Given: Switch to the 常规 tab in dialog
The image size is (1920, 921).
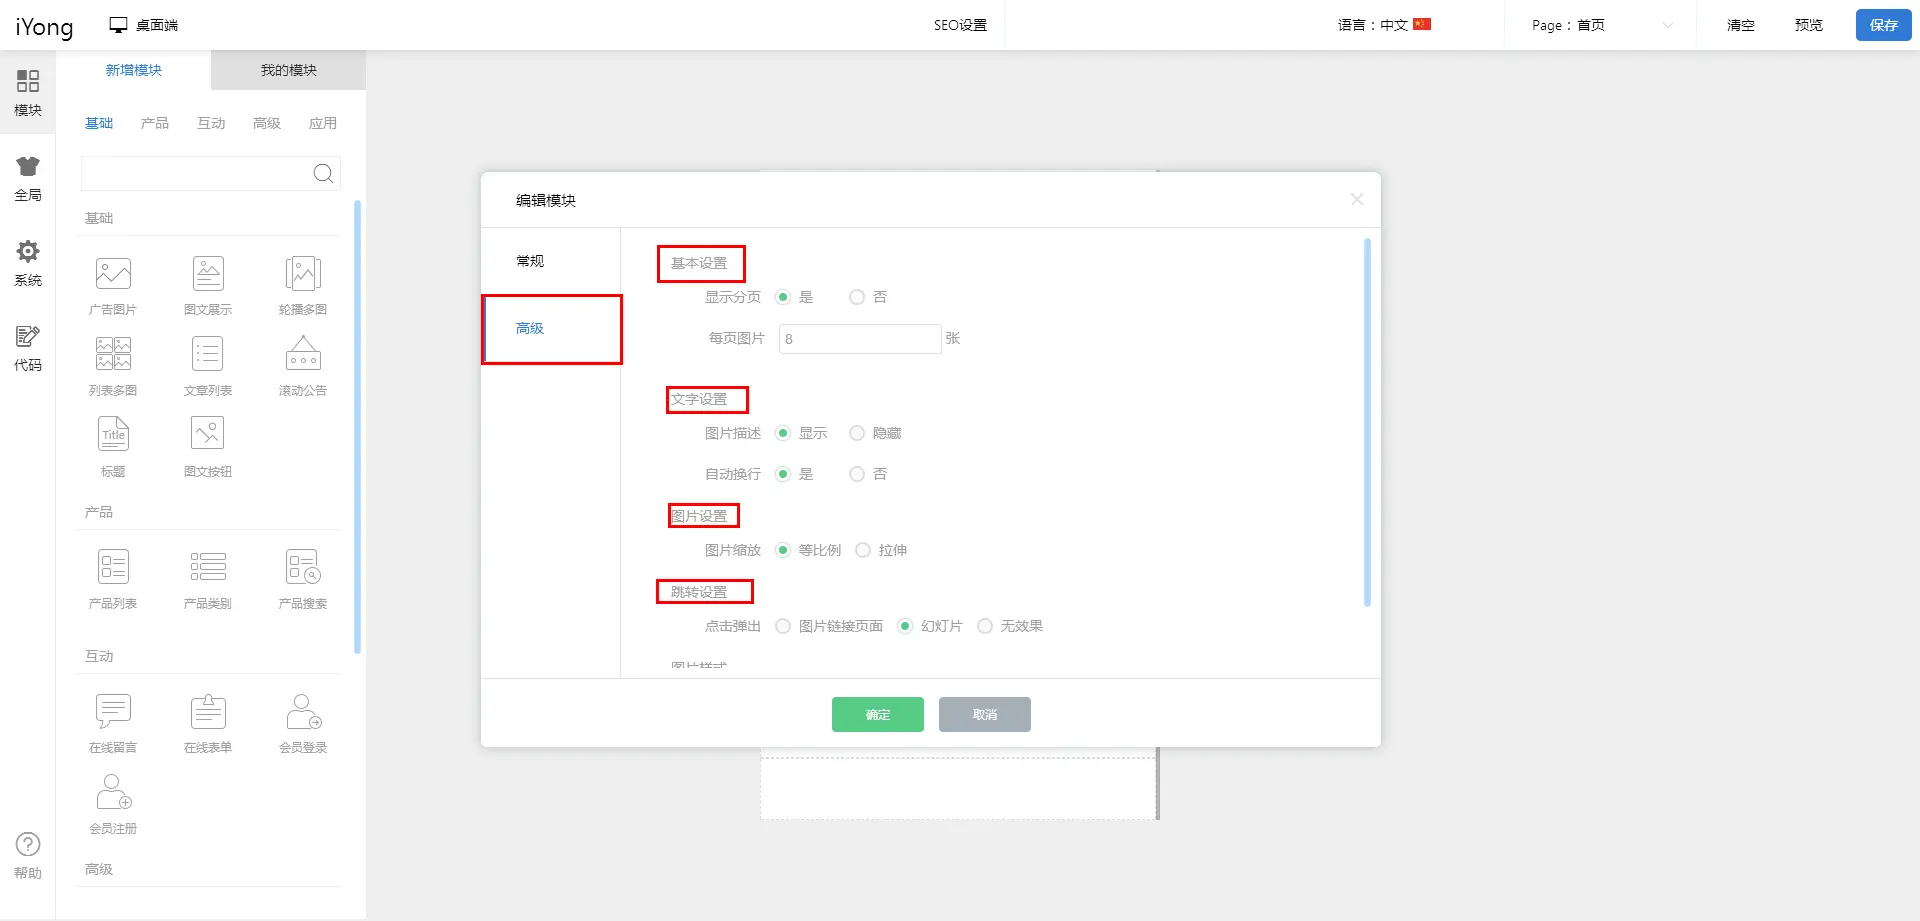Looking at the screenshot, I should tap(530, 261).
